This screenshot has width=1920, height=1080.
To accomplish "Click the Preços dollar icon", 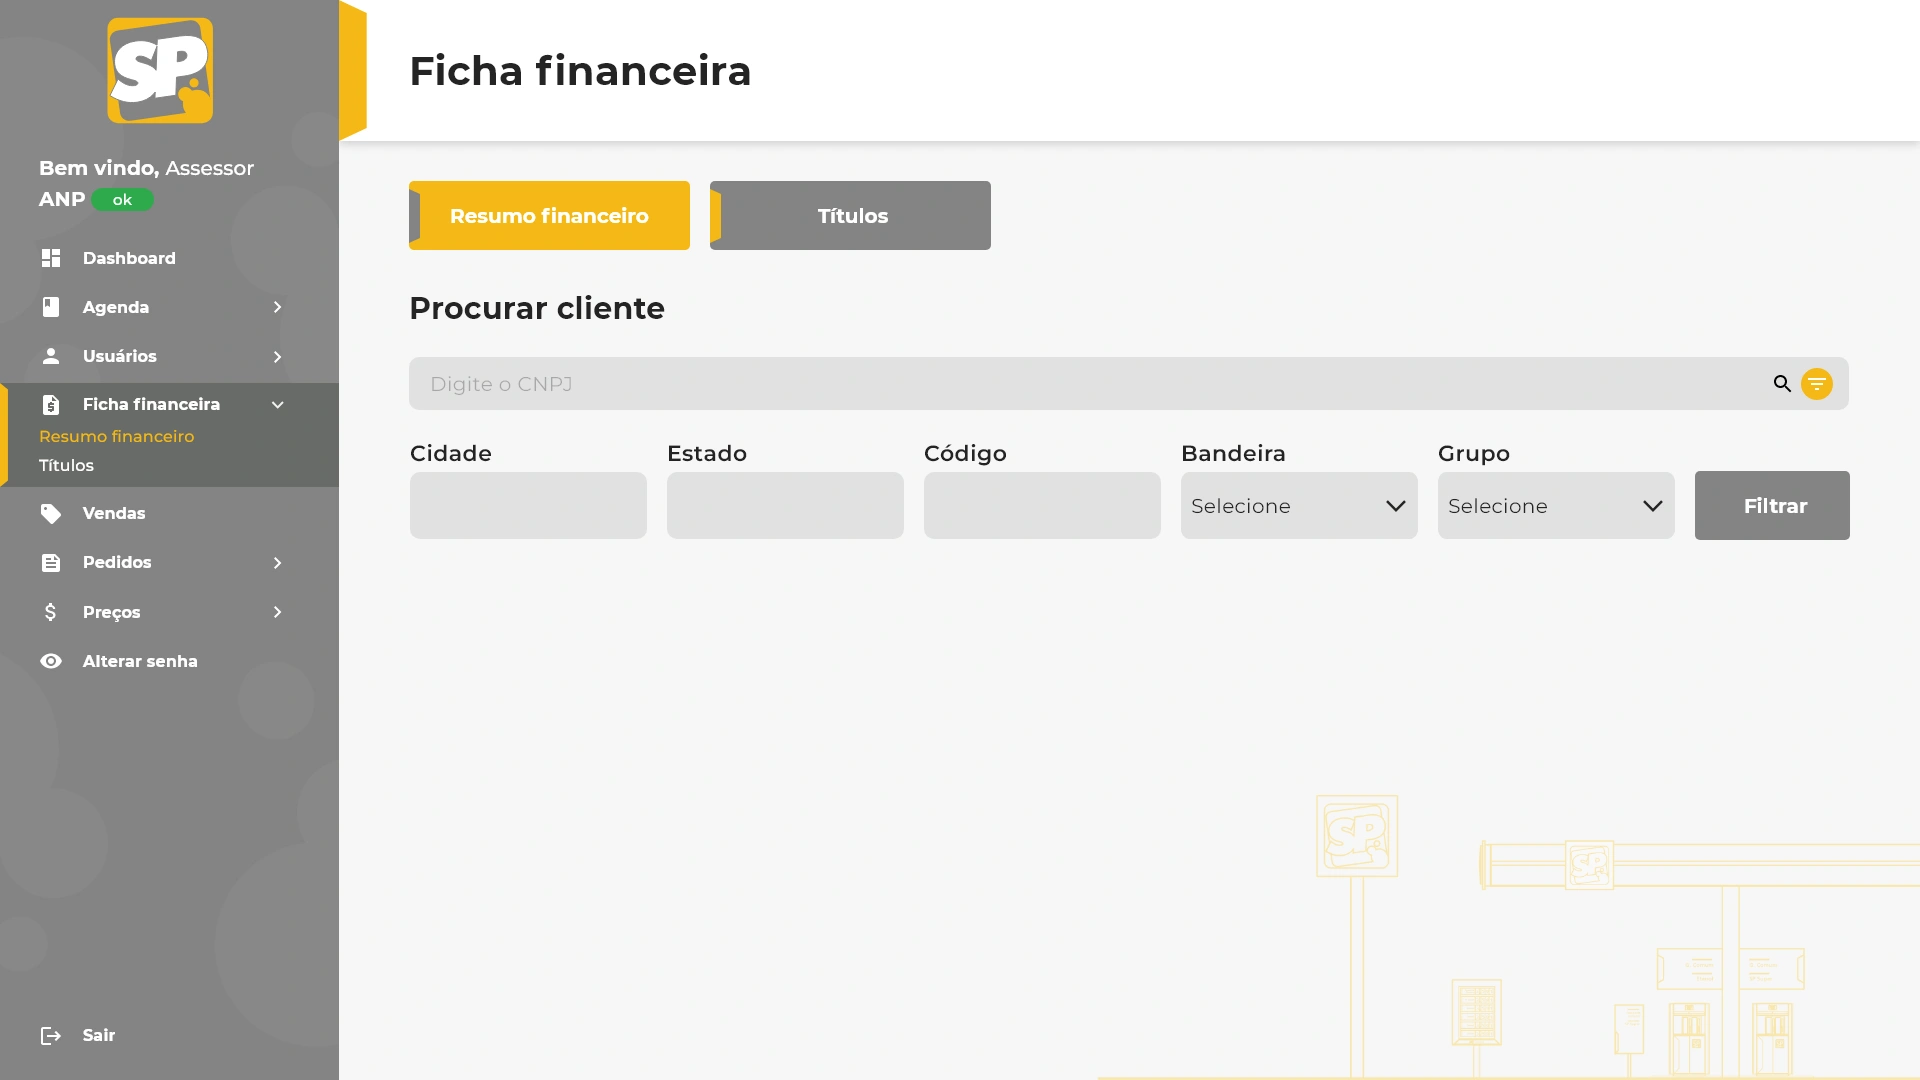I will 51,612.
